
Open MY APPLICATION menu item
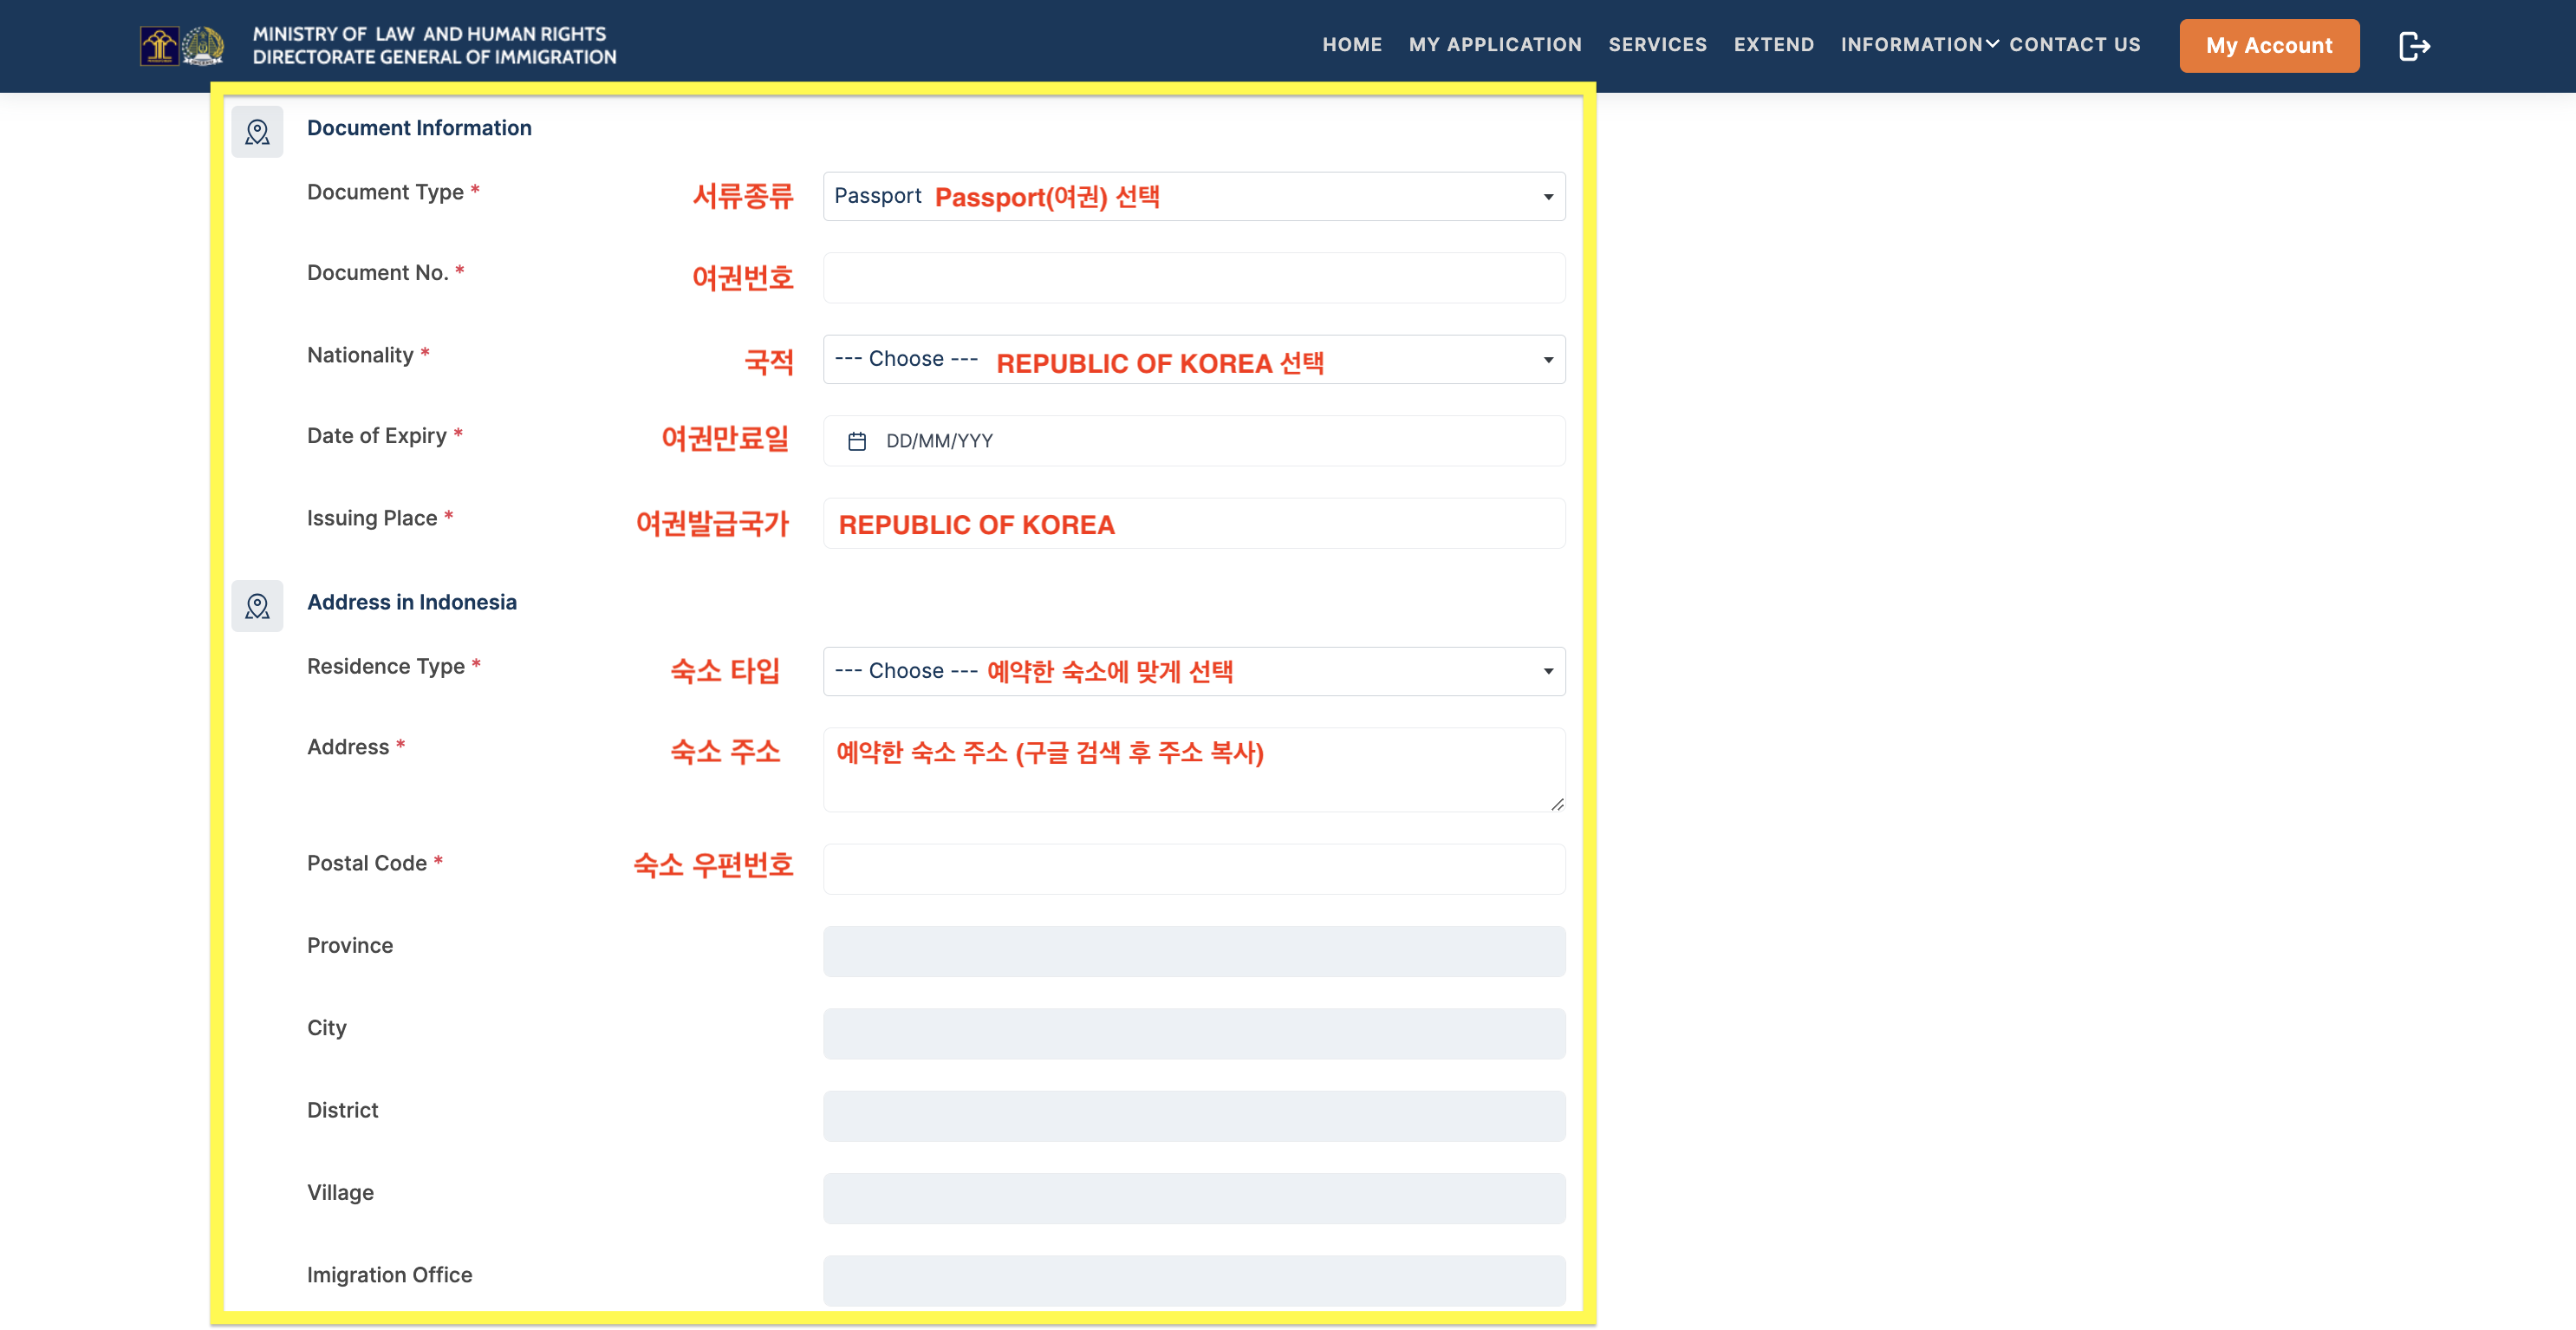pyautogui.click(x=1495, y=45)
